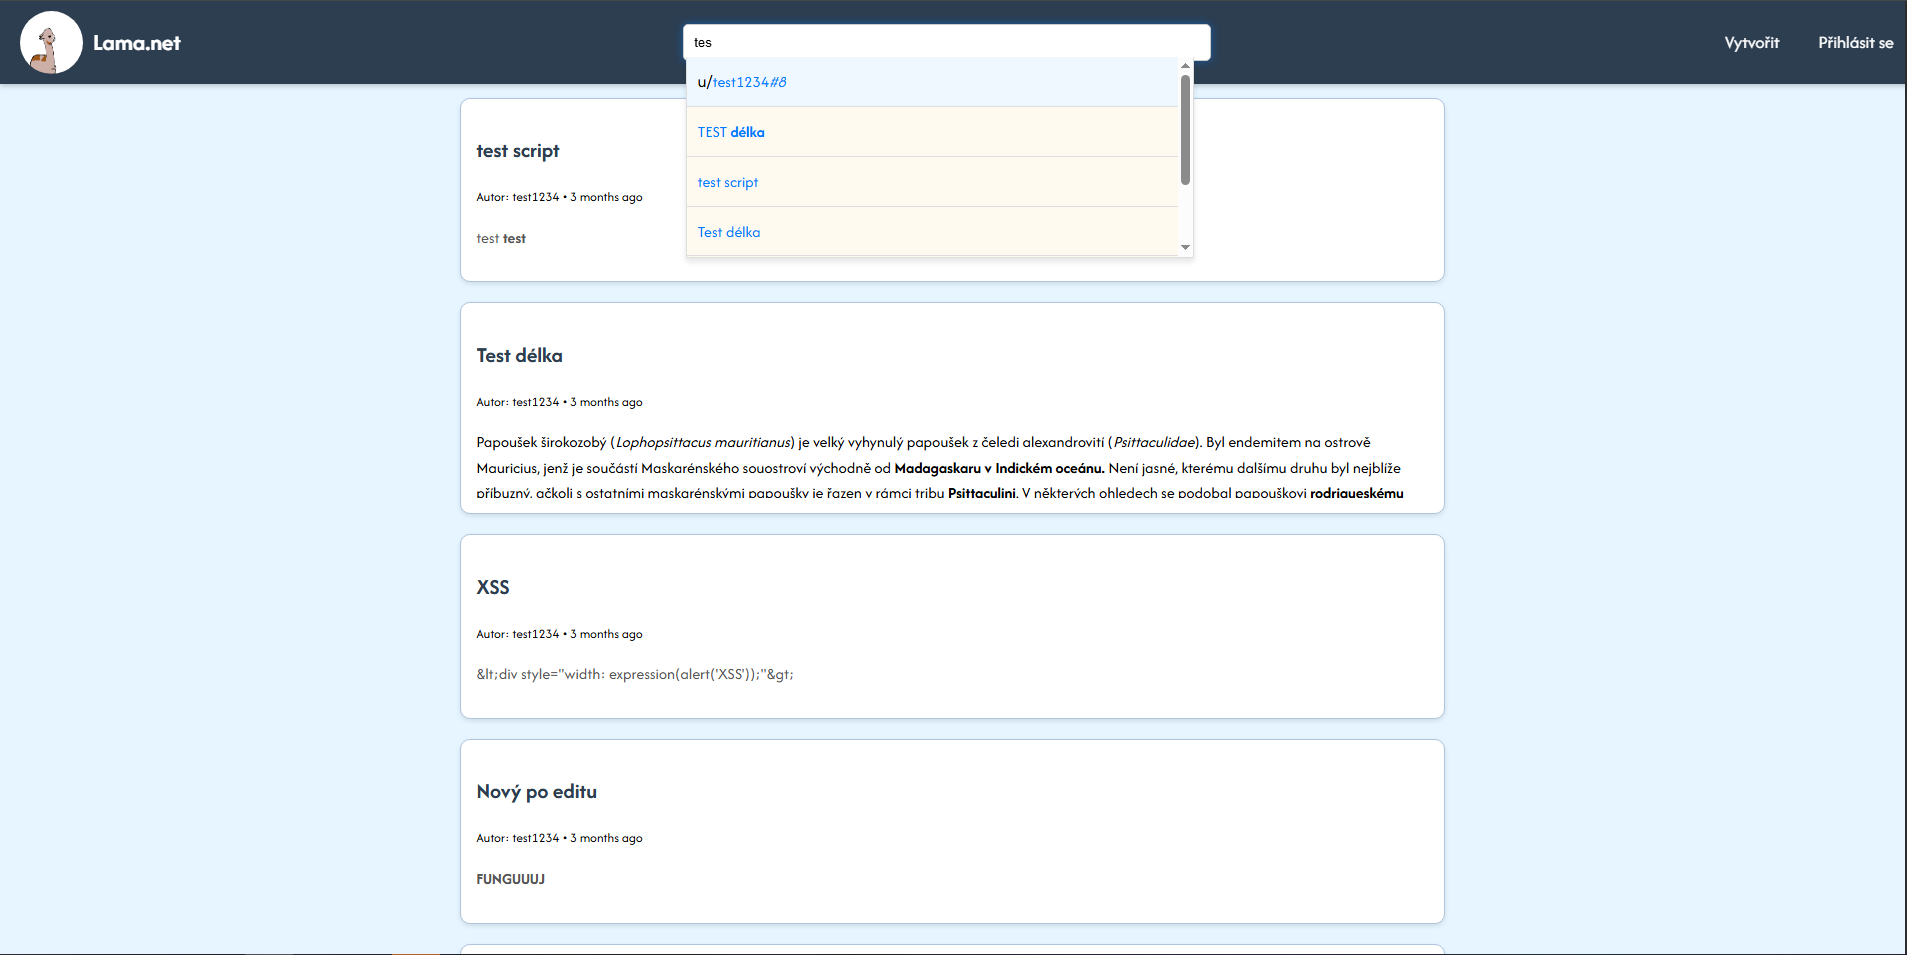Click the suggestions scrollbar down arrow
Image resolution: width=1907 pixels, height=955 pixels.
click(x=1185, y=247)
